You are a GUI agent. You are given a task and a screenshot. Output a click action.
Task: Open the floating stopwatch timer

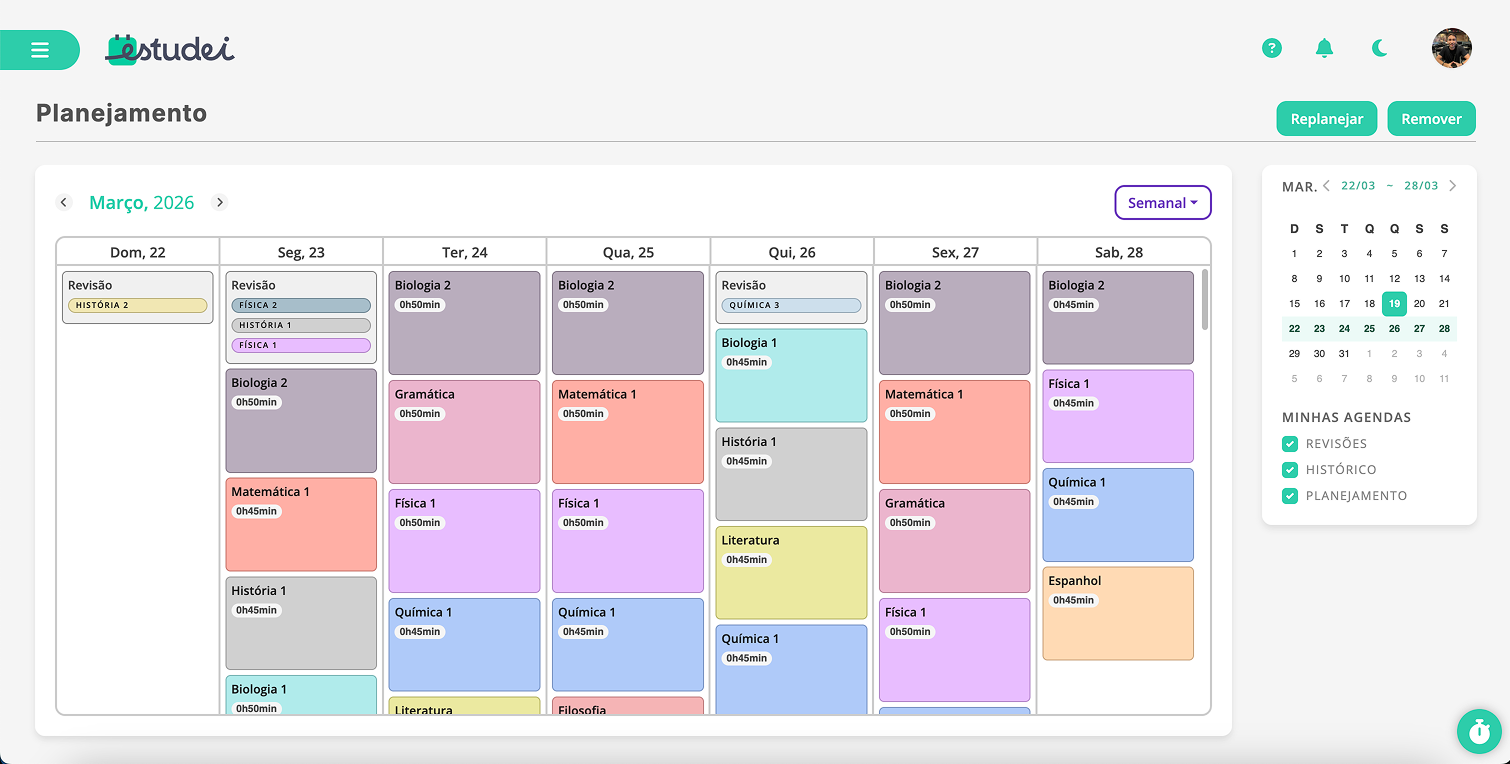pyautogui.click(x=1480, y=731)
